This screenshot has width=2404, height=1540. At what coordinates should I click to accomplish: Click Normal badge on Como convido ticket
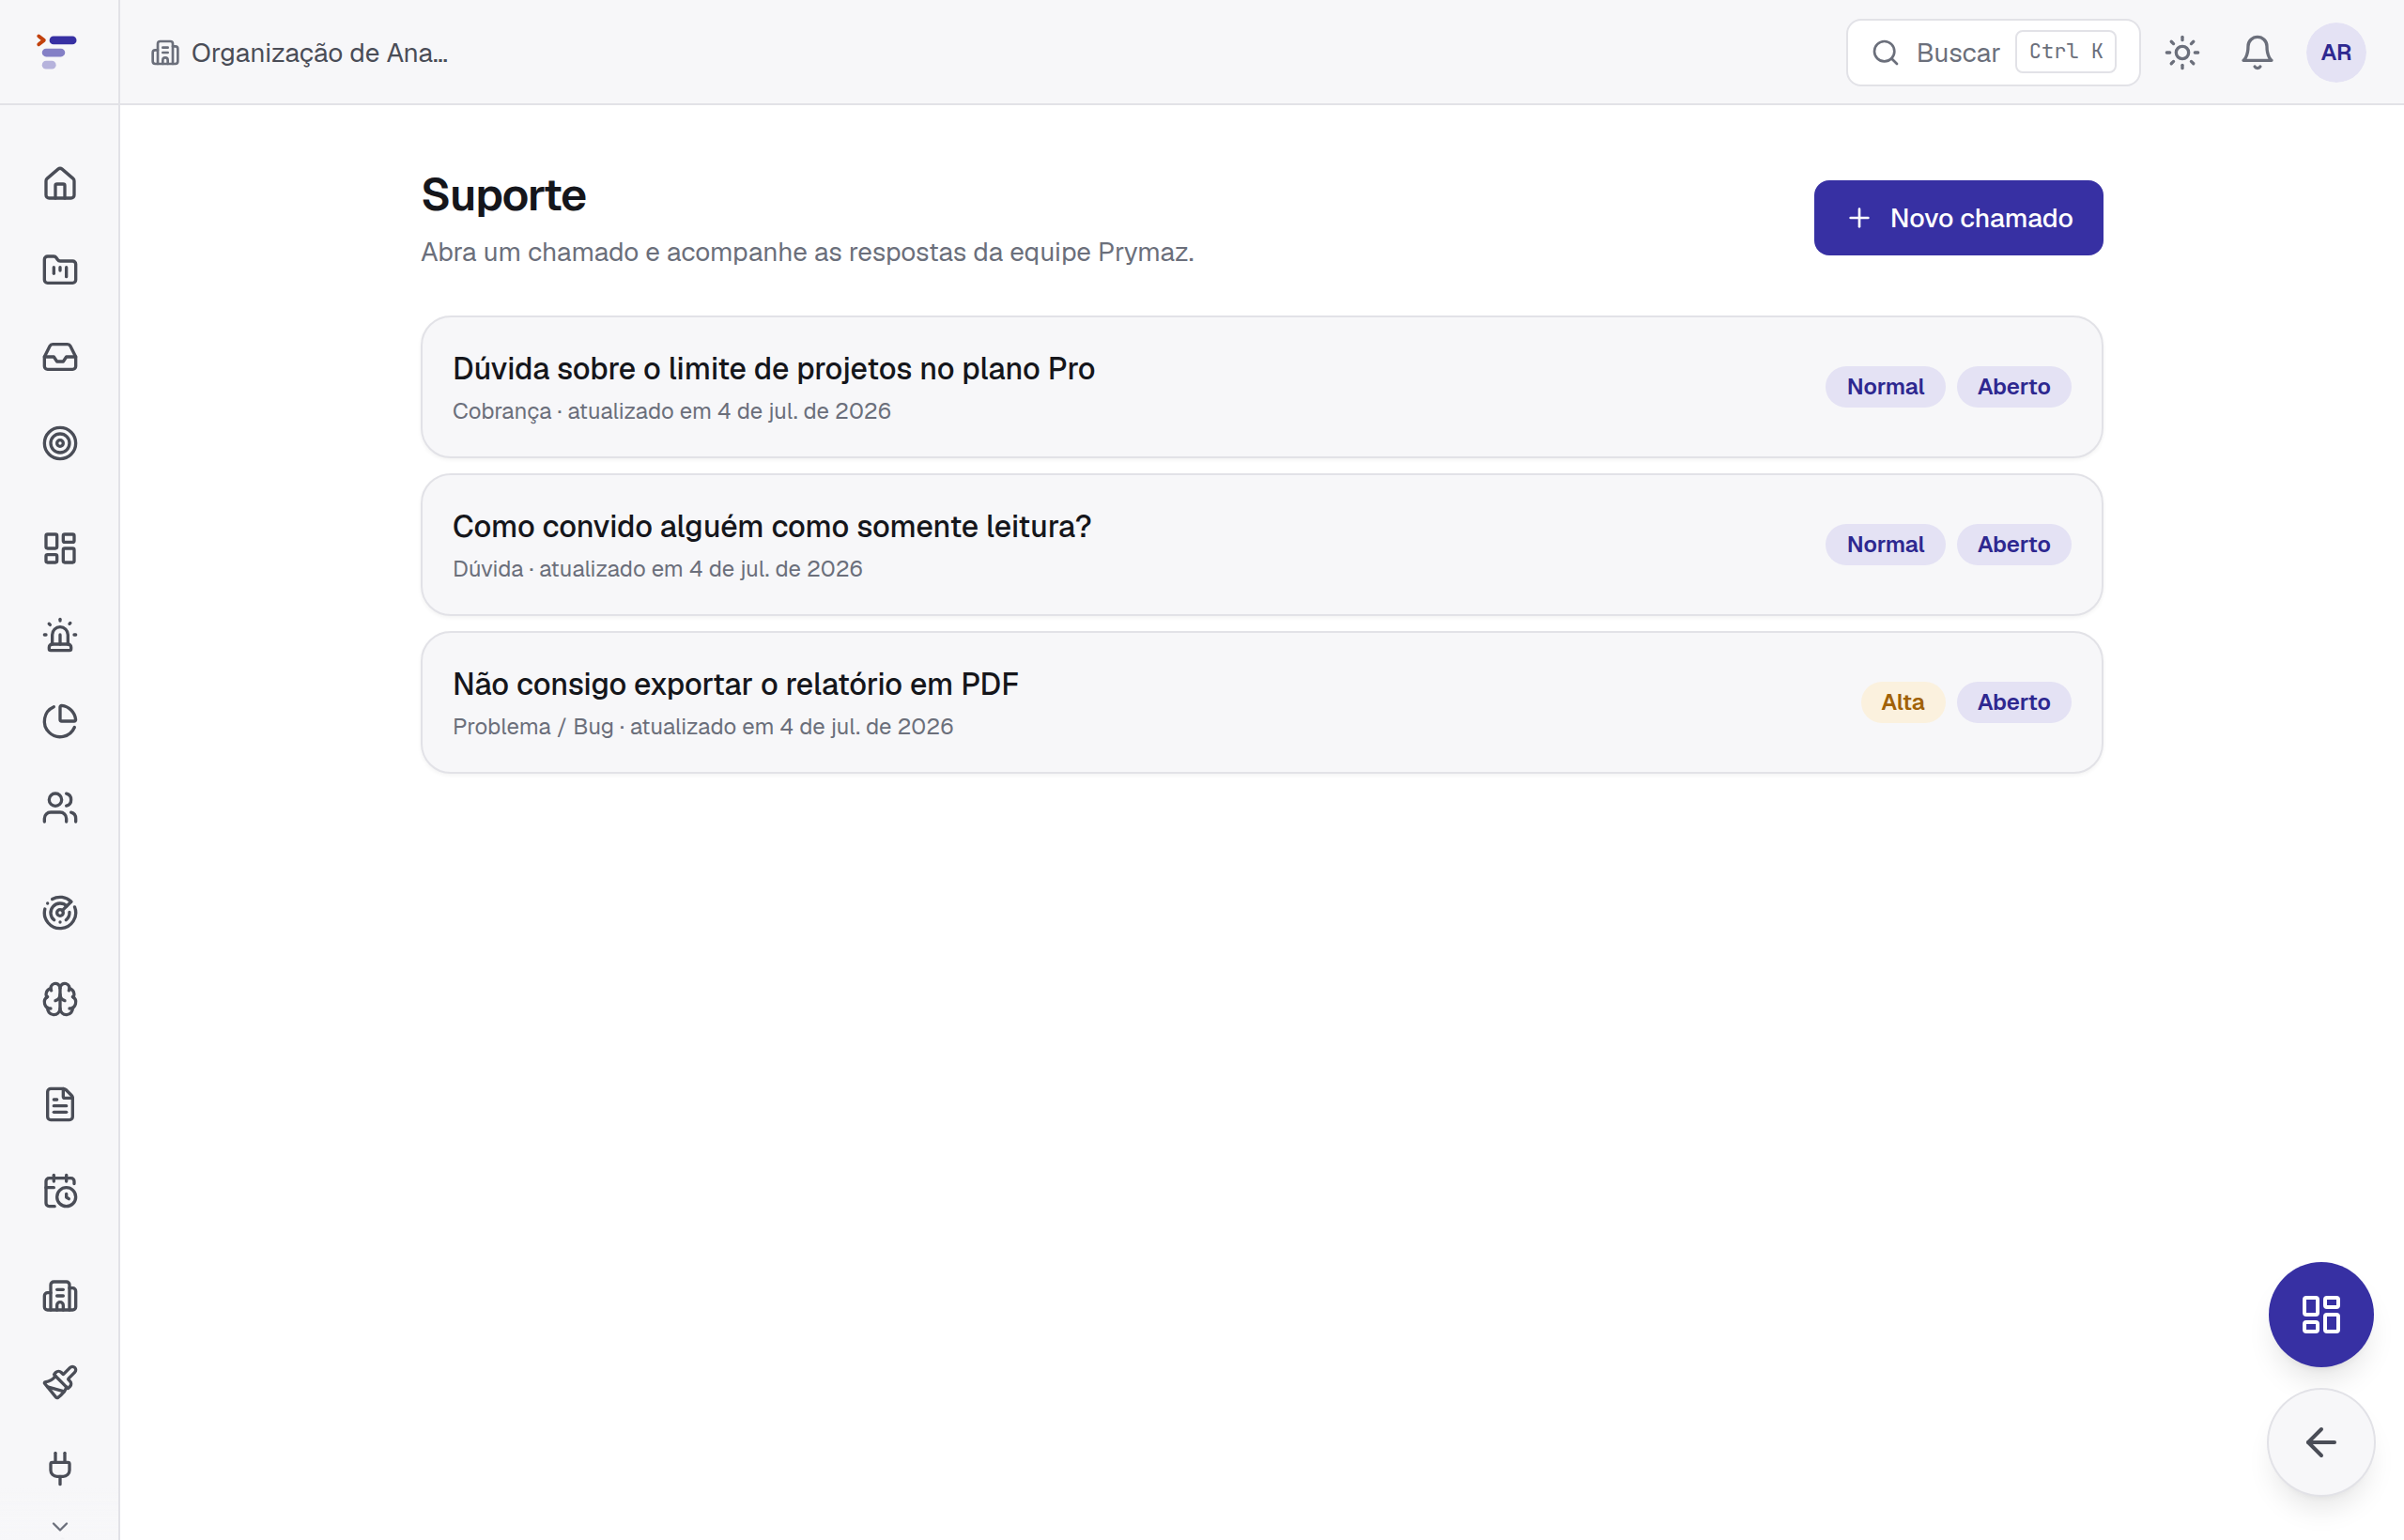[x=1885, y=545]
